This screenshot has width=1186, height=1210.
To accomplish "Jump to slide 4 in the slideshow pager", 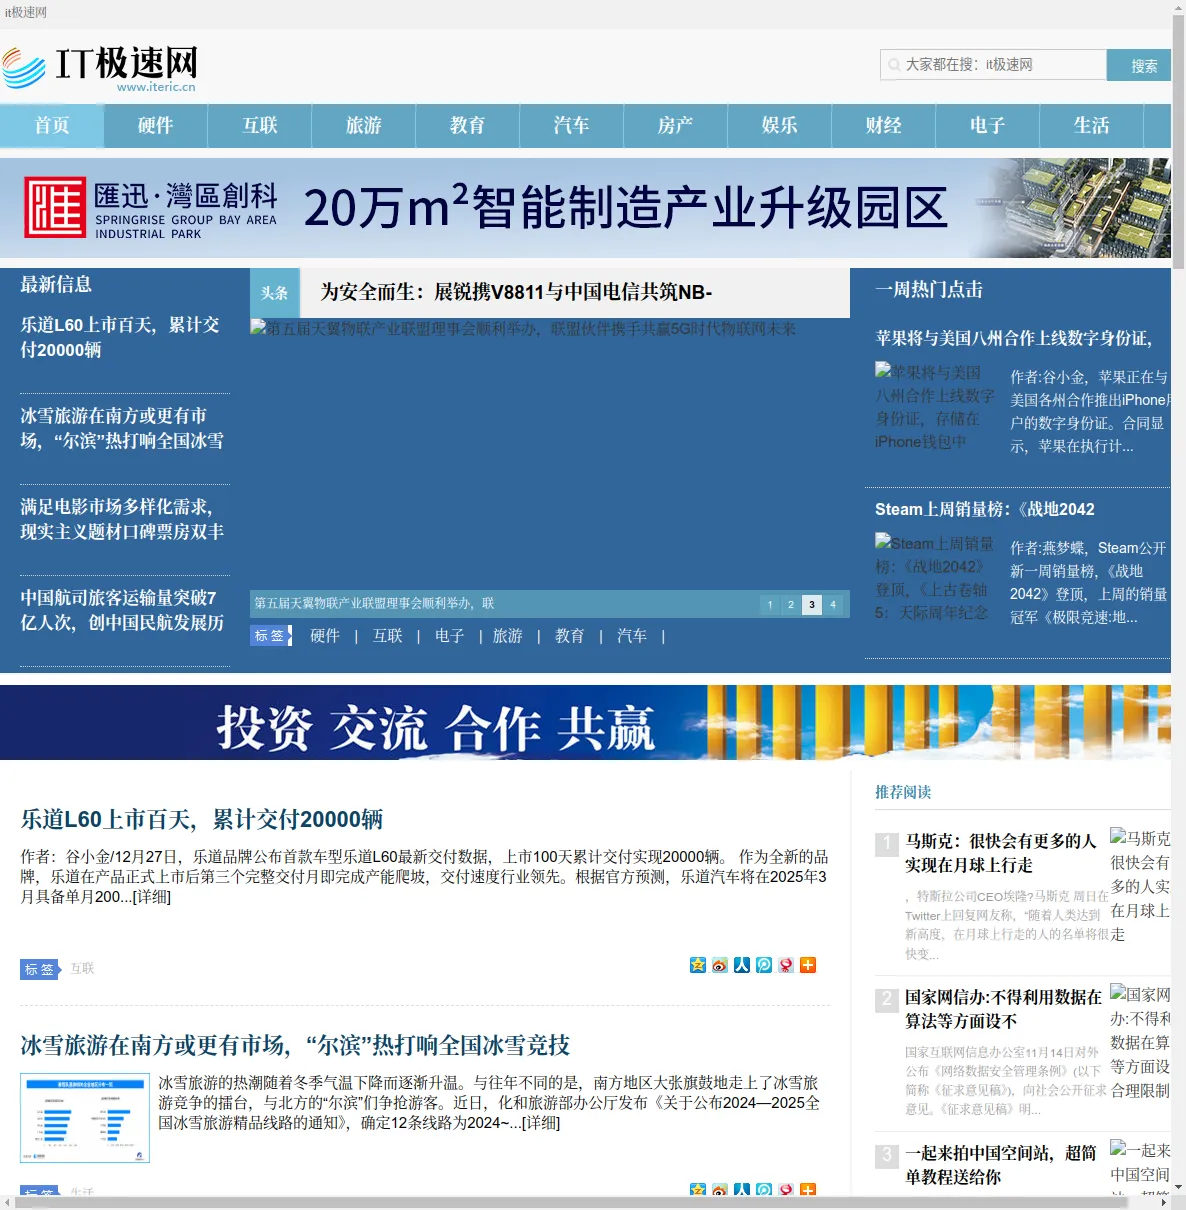I will 833,604.
